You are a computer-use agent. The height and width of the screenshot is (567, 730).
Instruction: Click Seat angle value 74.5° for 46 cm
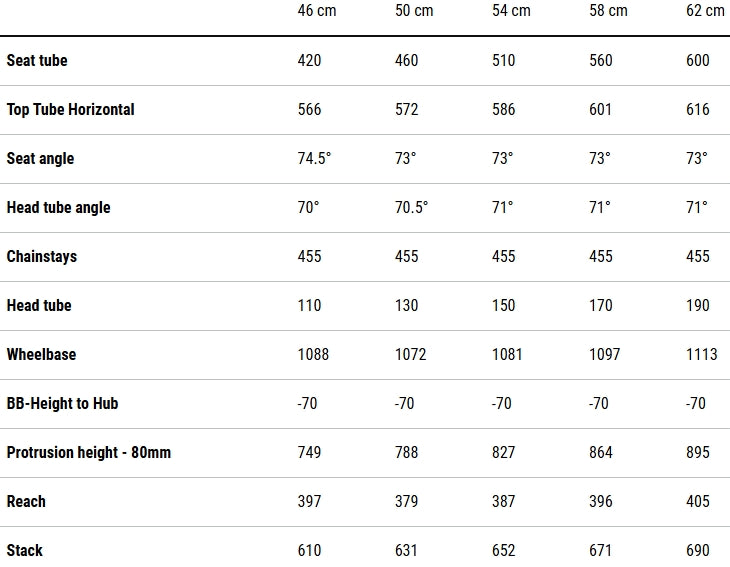click(315, 159)
